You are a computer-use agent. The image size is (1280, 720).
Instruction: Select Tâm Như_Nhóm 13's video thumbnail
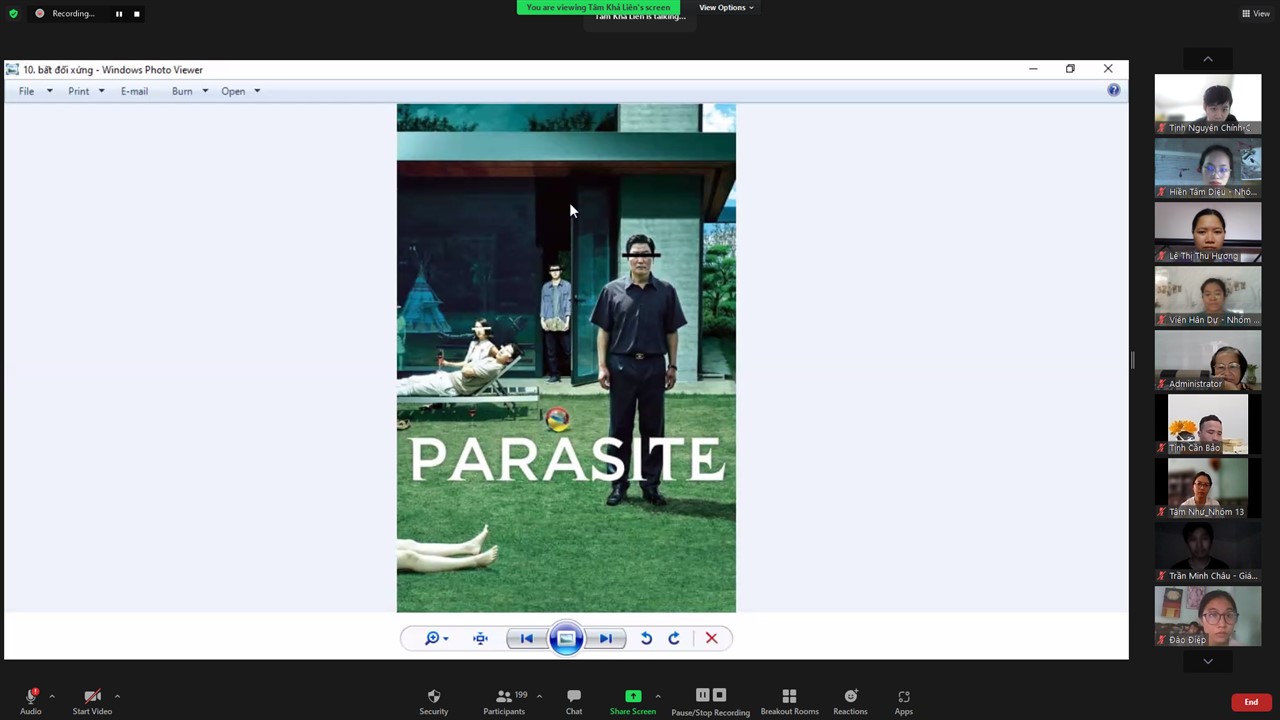point(1208,488)
